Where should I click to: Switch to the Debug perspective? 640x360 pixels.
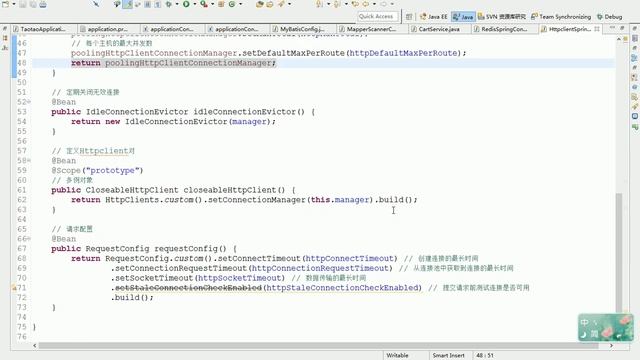[609, 17]
